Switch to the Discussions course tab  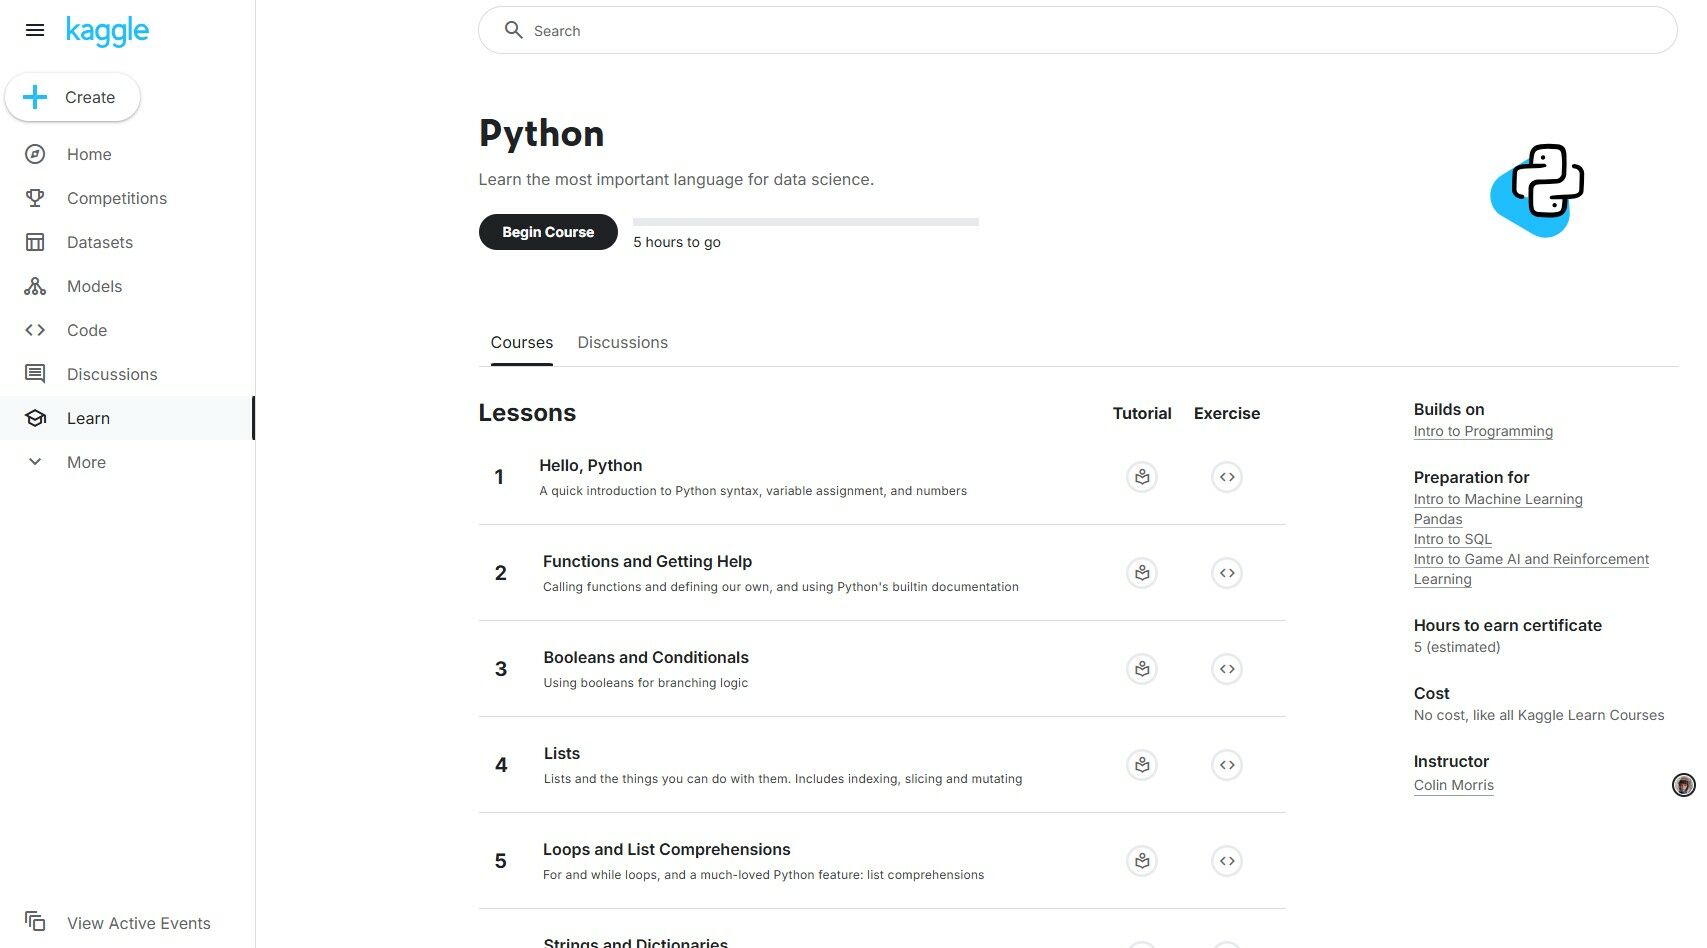tap(622, 342)
